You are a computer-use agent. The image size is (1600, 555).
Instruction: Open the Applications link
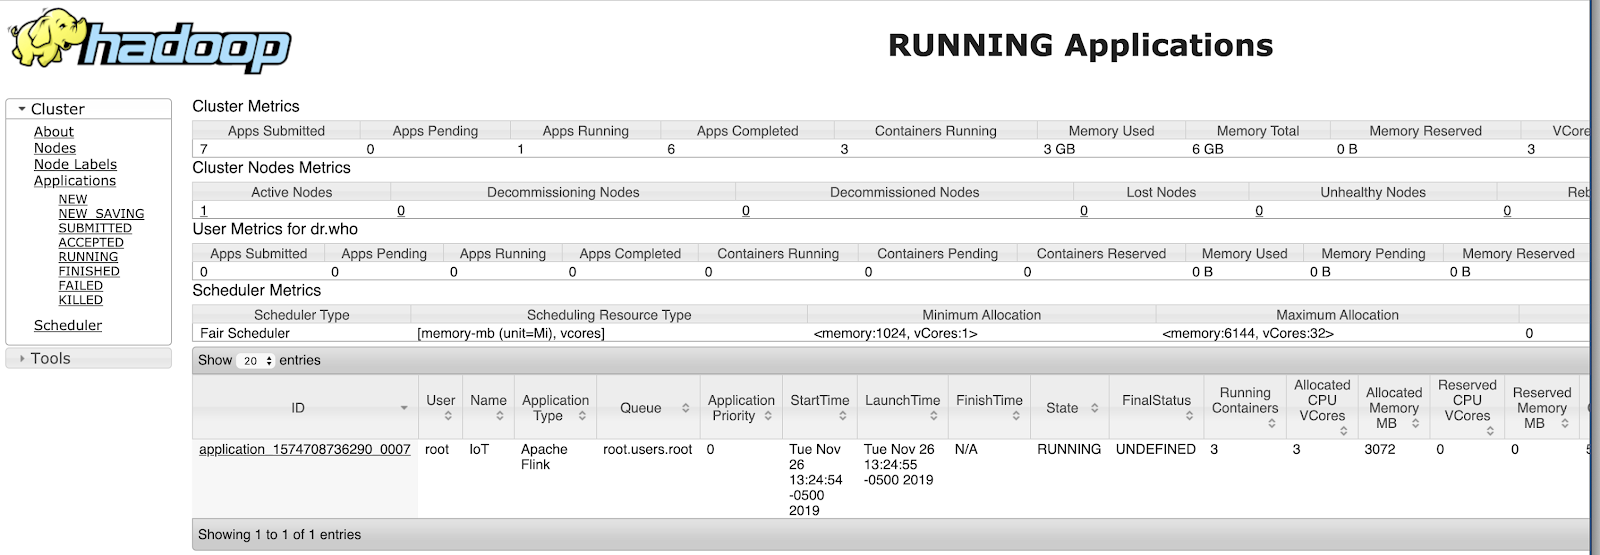click(75, 181)
